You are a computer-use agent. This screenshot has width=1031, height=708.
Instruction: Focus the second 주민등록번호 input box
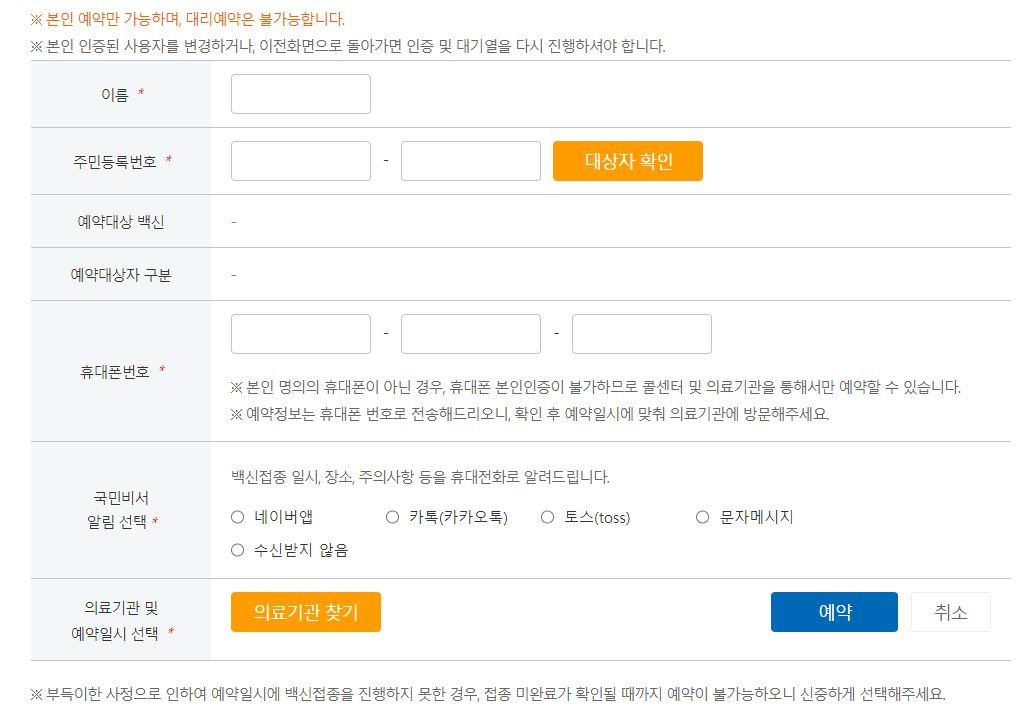point(471,161)
